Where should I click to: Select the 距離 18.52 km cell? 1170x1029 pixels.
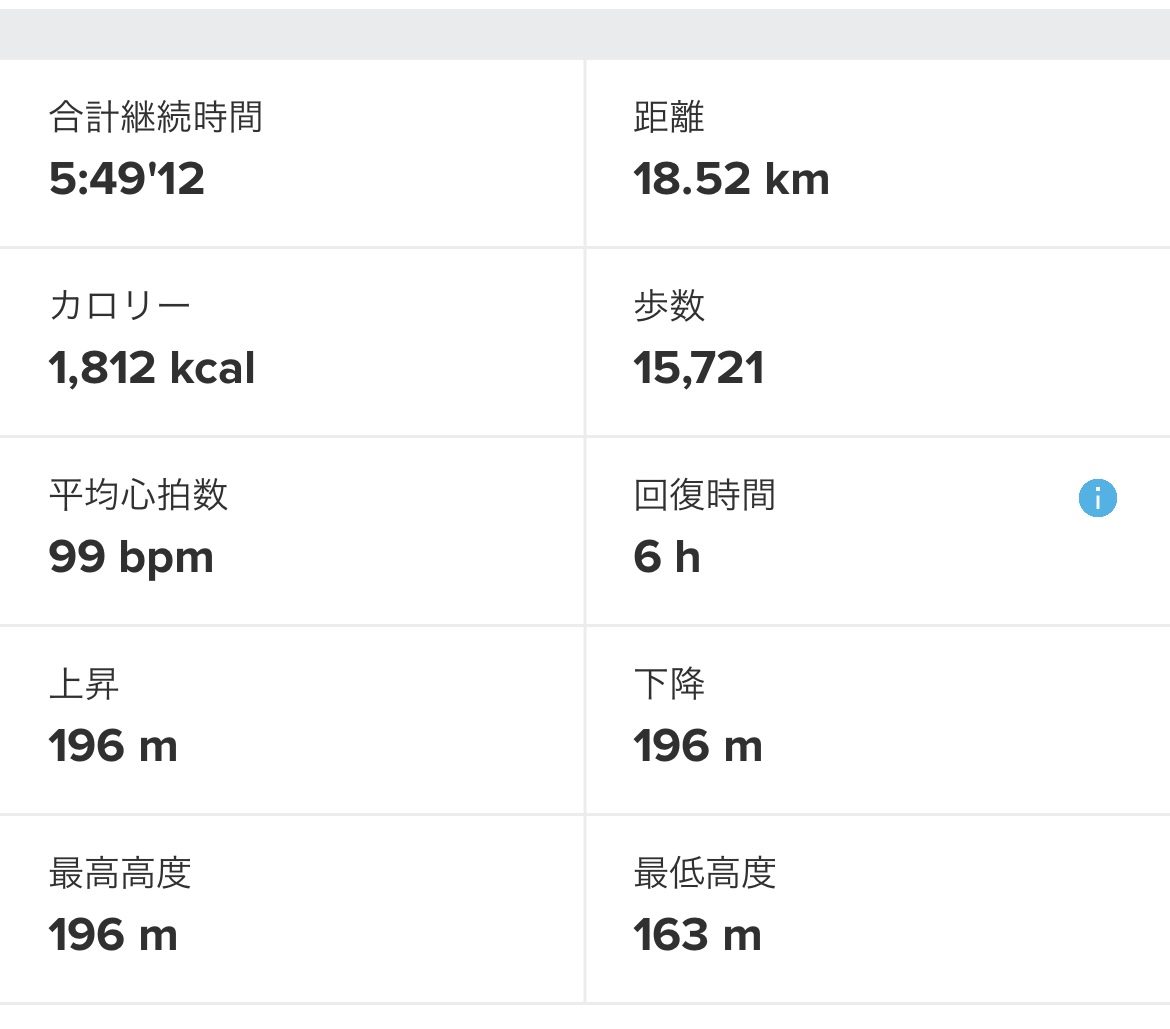[878, 153]
